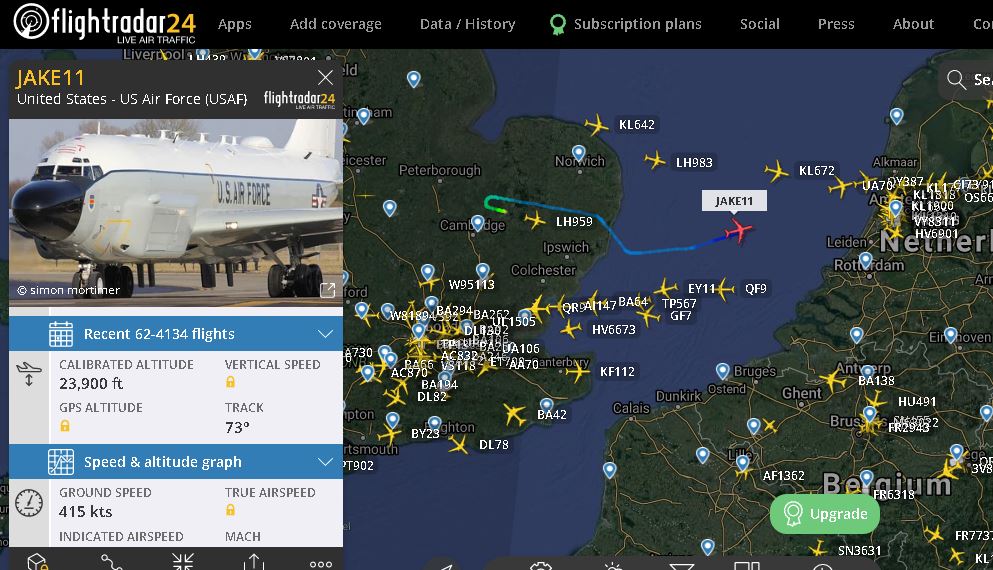Select the SN3631 aircraft icon

(819, 548)
